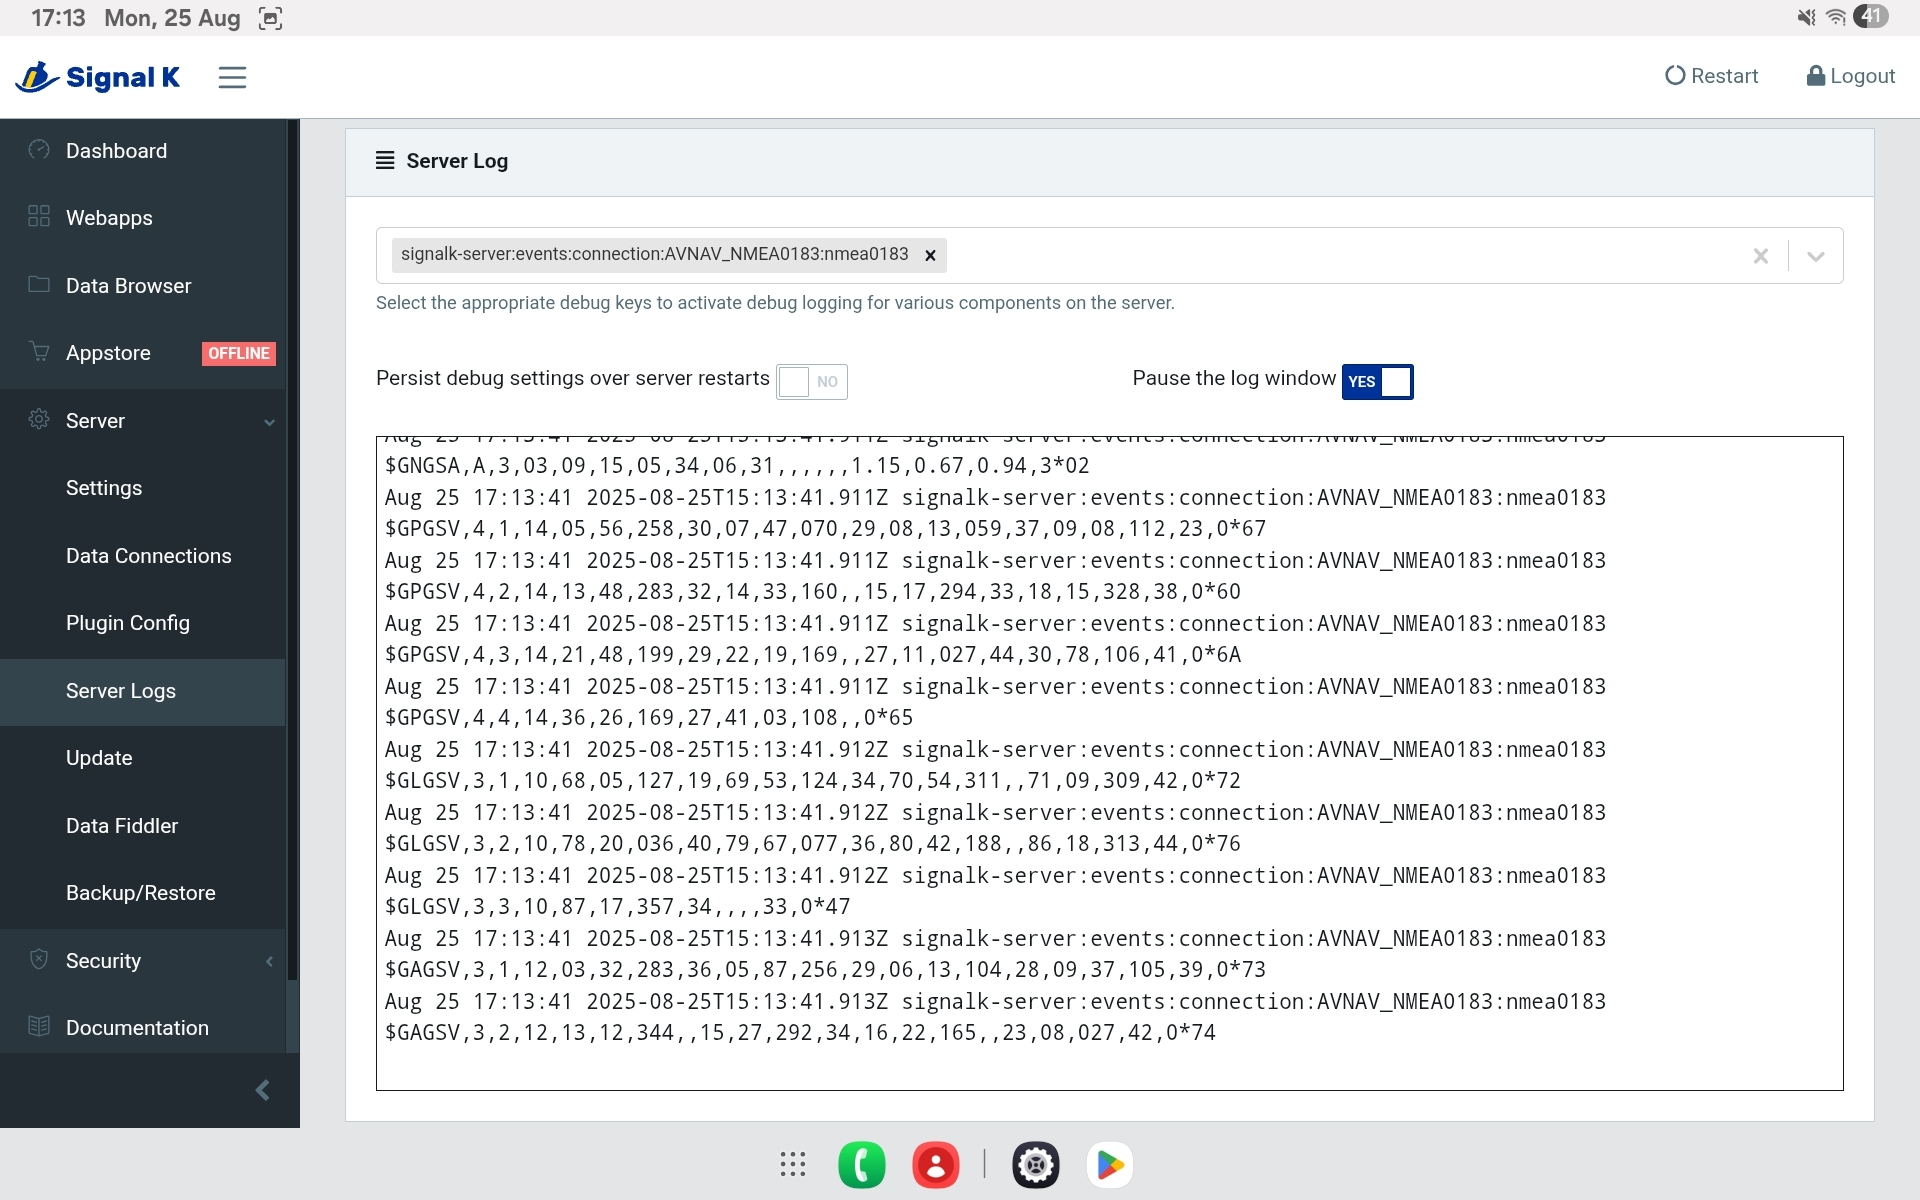Screen dimensions: 1920x1200
Task: Click the Webapps grid icon
Action: click(x=39, y=217)
